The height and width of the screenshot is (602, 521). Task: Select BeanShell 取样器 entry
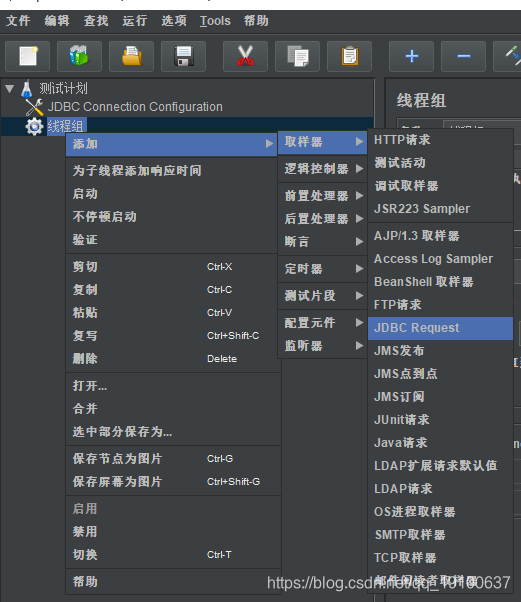pos(440,282)
